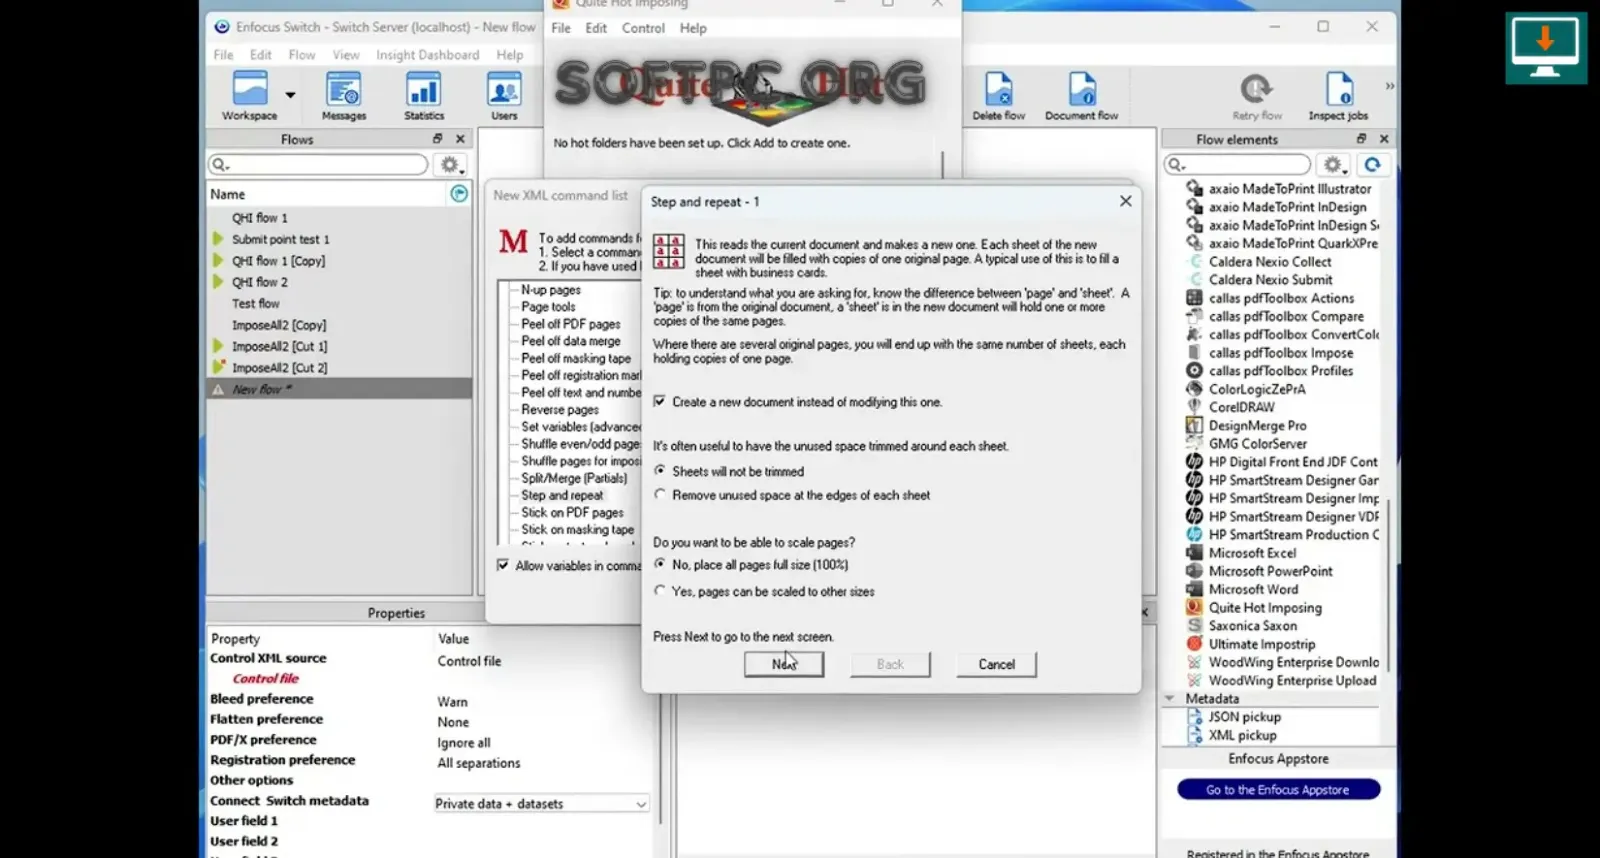Open Control menu in Quite Hot Imposing
The image size is (1600, 858).
643,28
